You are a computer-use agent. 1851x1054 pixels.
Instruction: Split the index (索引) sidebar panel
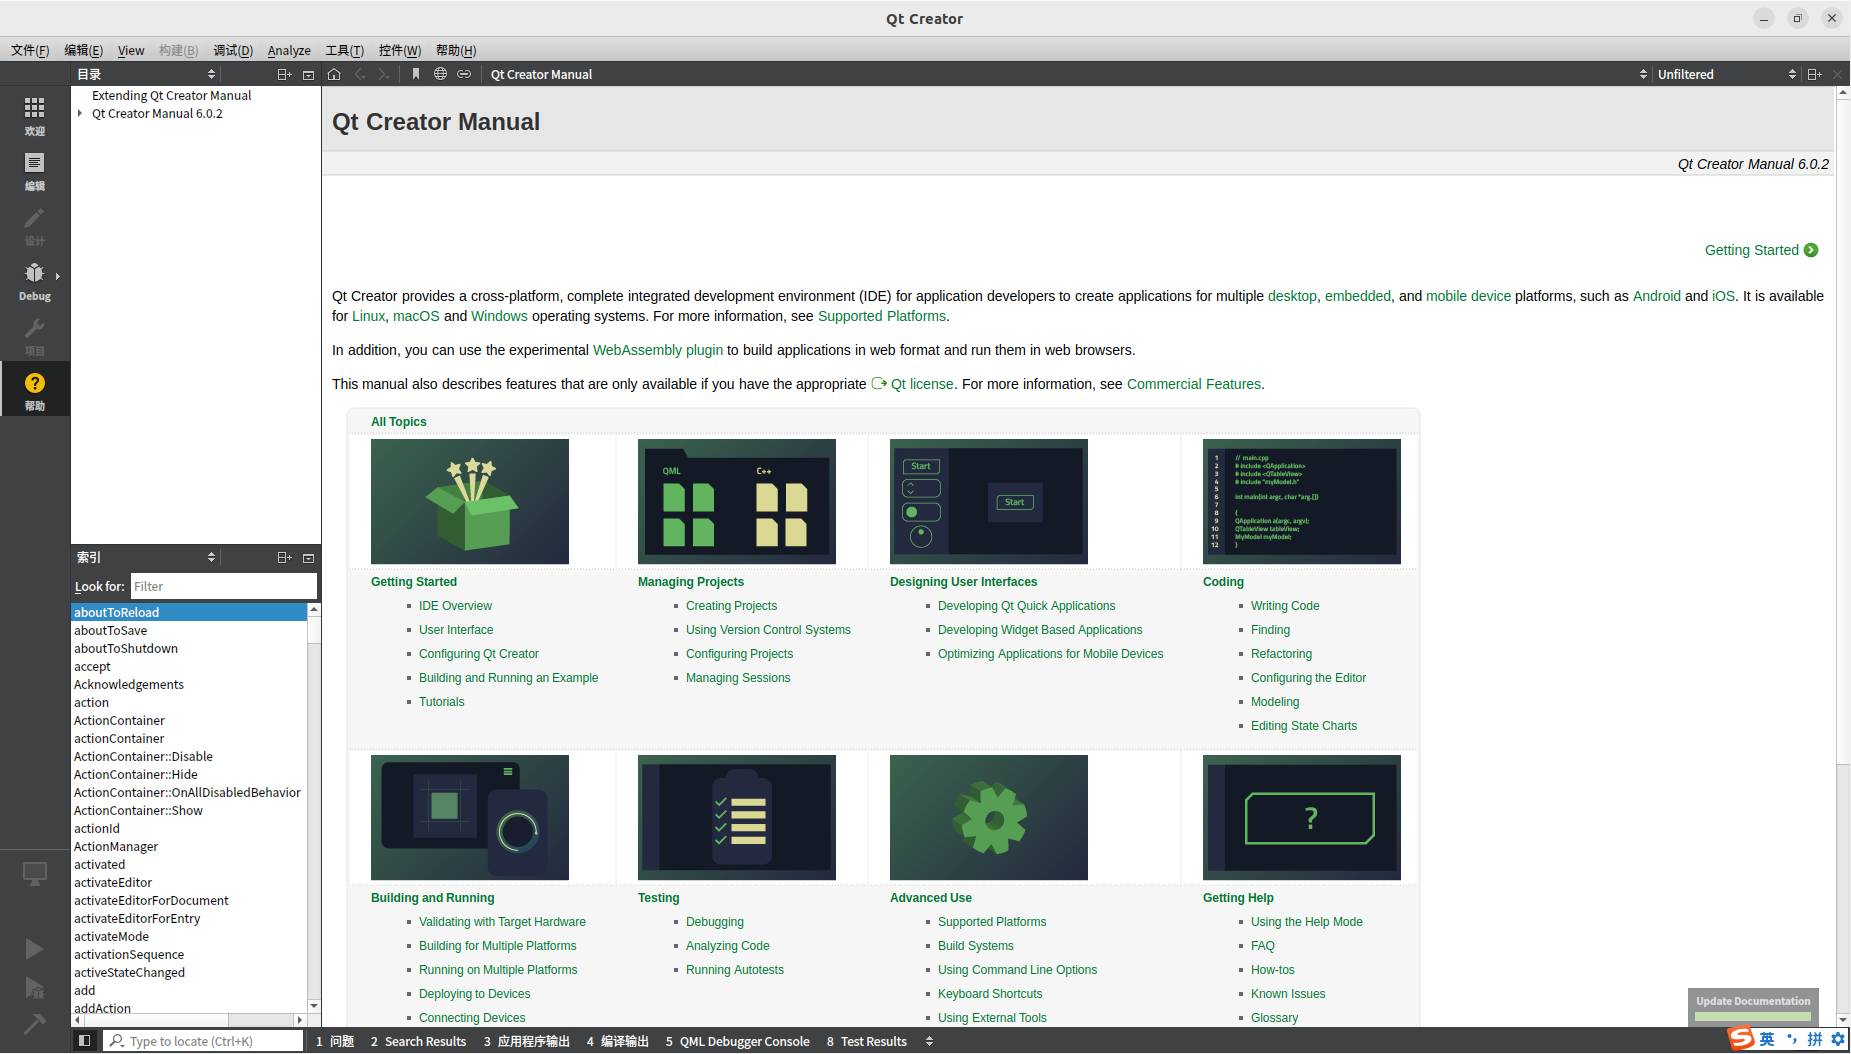tap(284, 557)
